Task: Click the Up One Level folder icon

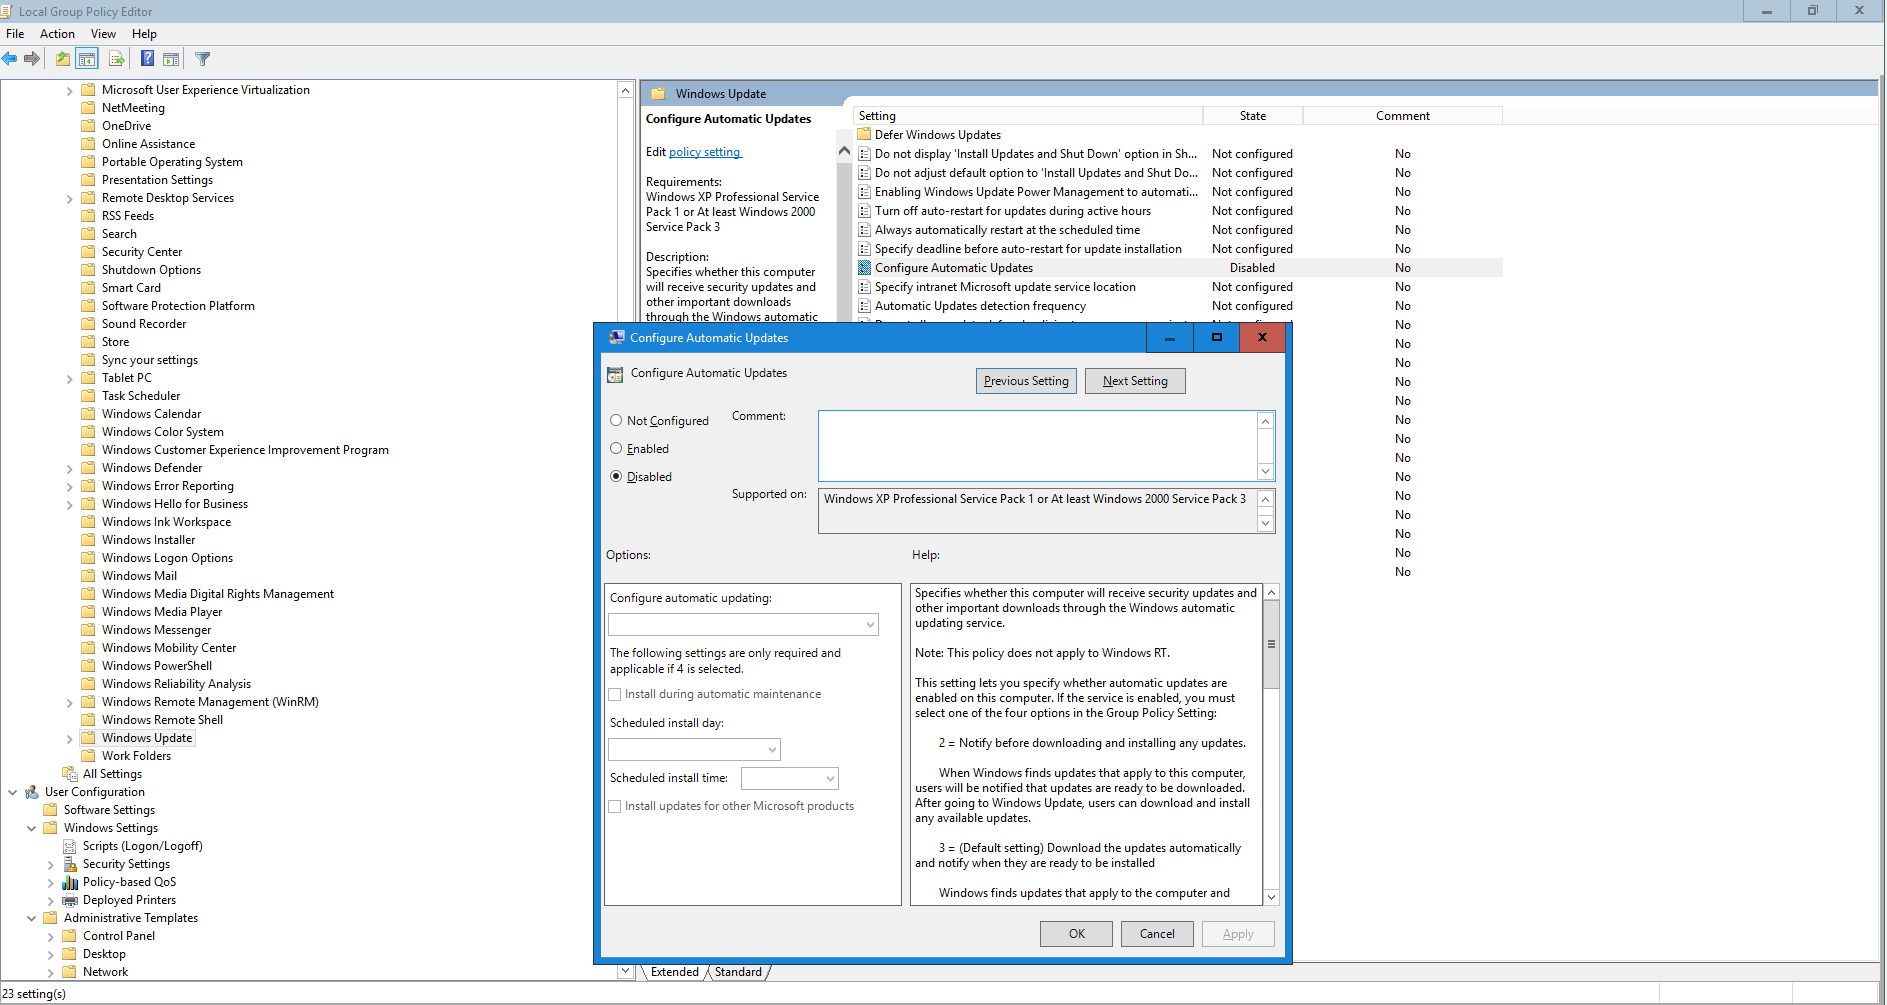Action: click(x=63, y=59)
